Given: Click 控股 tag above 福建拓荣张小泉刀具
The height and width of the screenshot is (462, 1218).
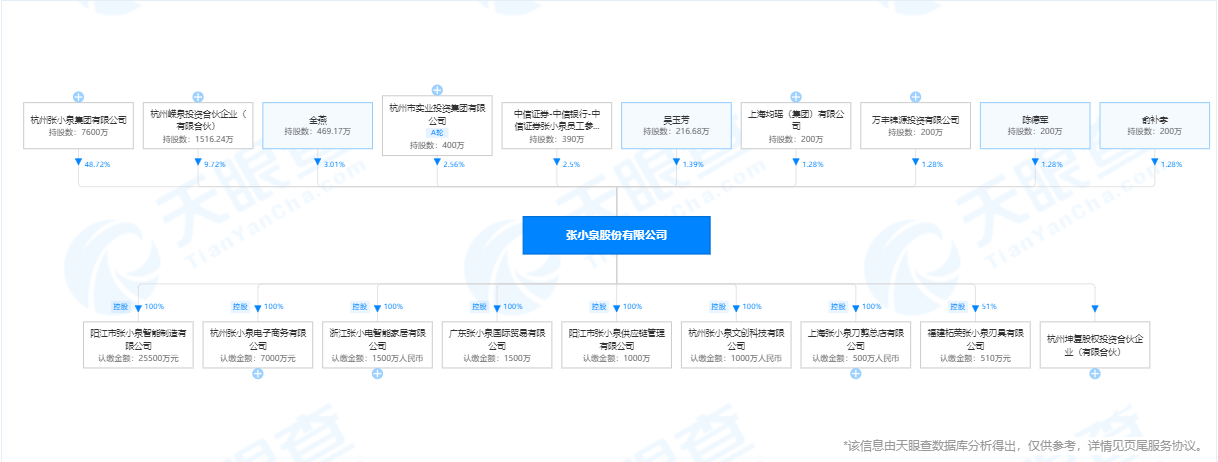Looking at the screenshot, I should coord(958,306).
